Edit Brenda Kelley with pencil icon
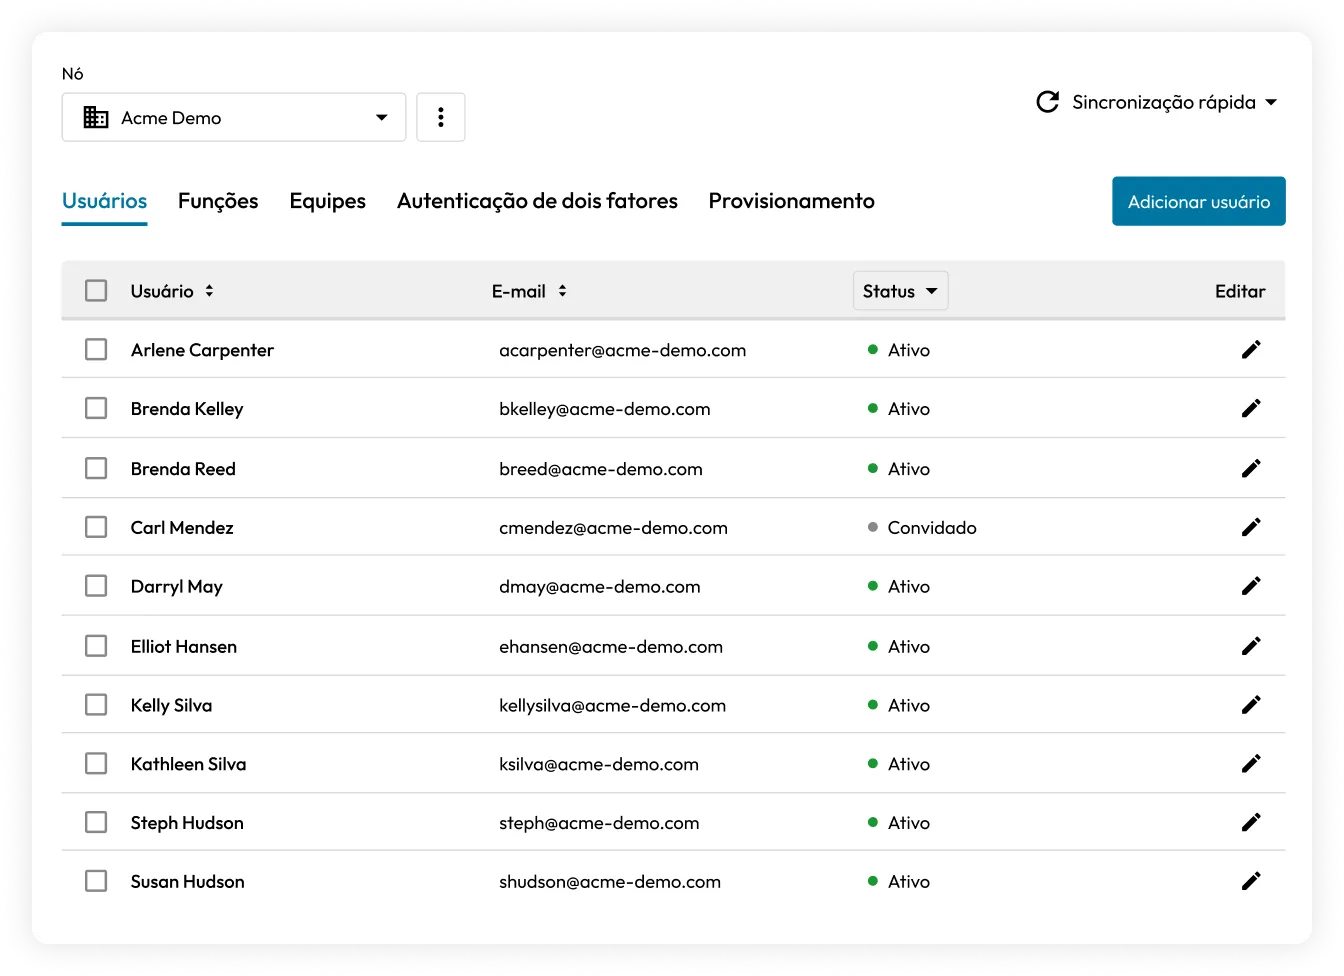 1251,408
